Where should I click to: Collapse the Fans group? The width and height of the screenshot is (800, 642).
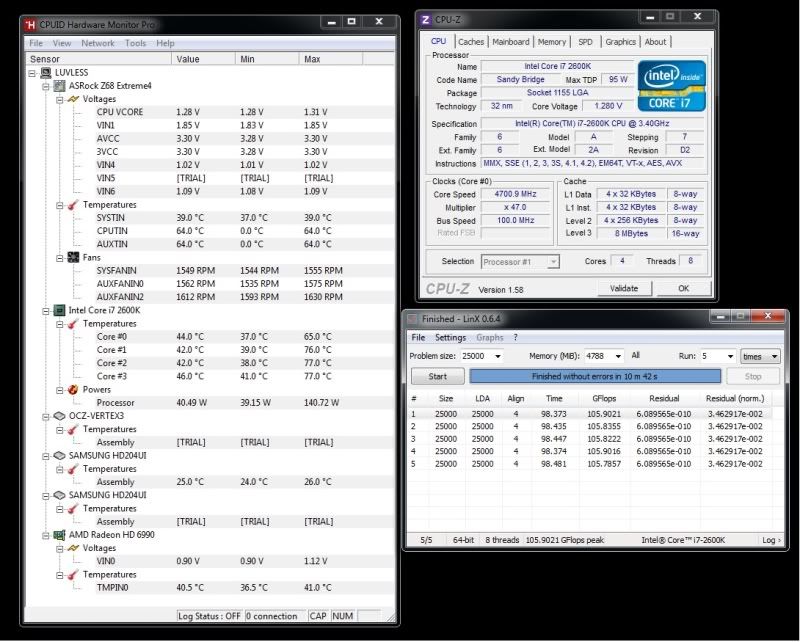point(60,258)
